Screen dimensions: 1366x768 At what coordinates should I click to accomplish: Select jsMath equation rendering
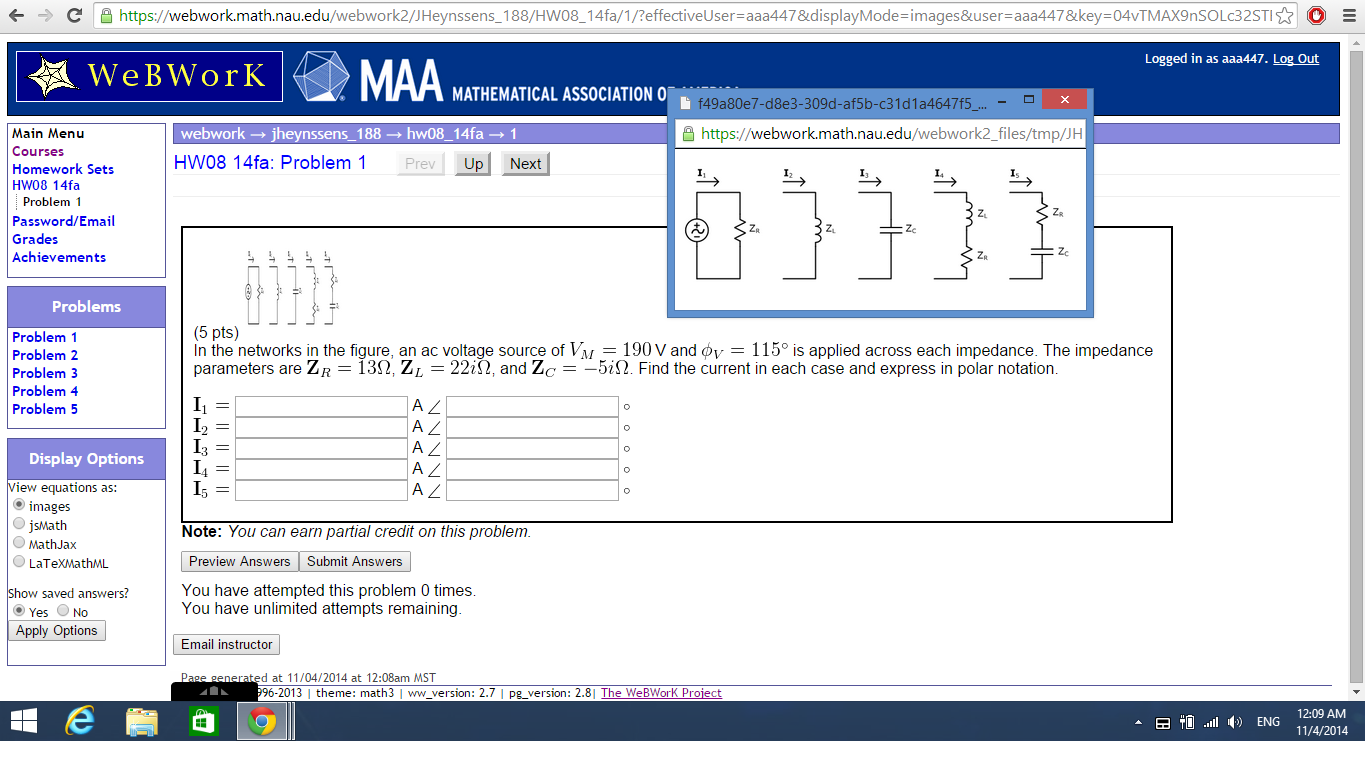[x=18, y=524]
